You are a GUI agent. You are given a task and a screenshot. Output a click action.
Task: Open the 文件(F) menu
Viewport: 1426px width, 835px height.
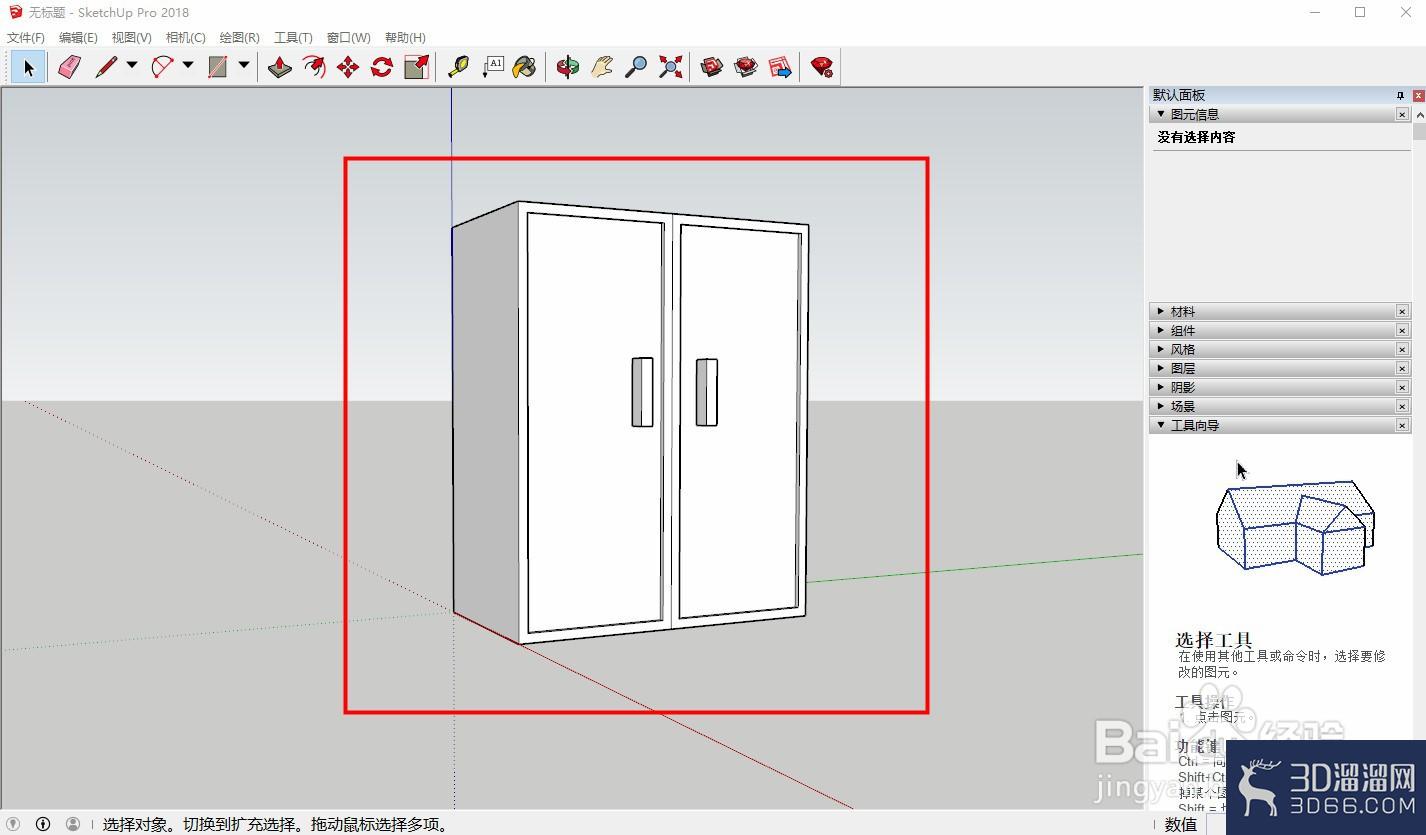26,38
